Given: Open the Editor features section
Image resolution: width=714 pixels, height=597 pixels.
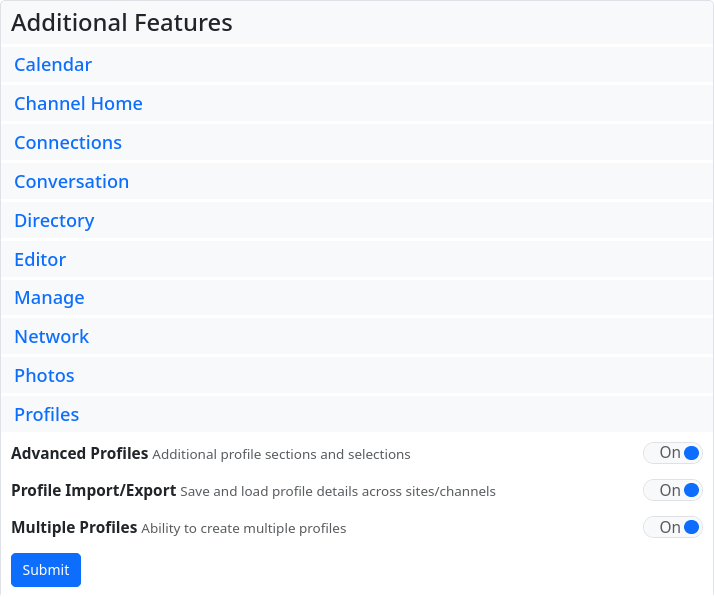Looking at the screenshot, I should [40, 260].
